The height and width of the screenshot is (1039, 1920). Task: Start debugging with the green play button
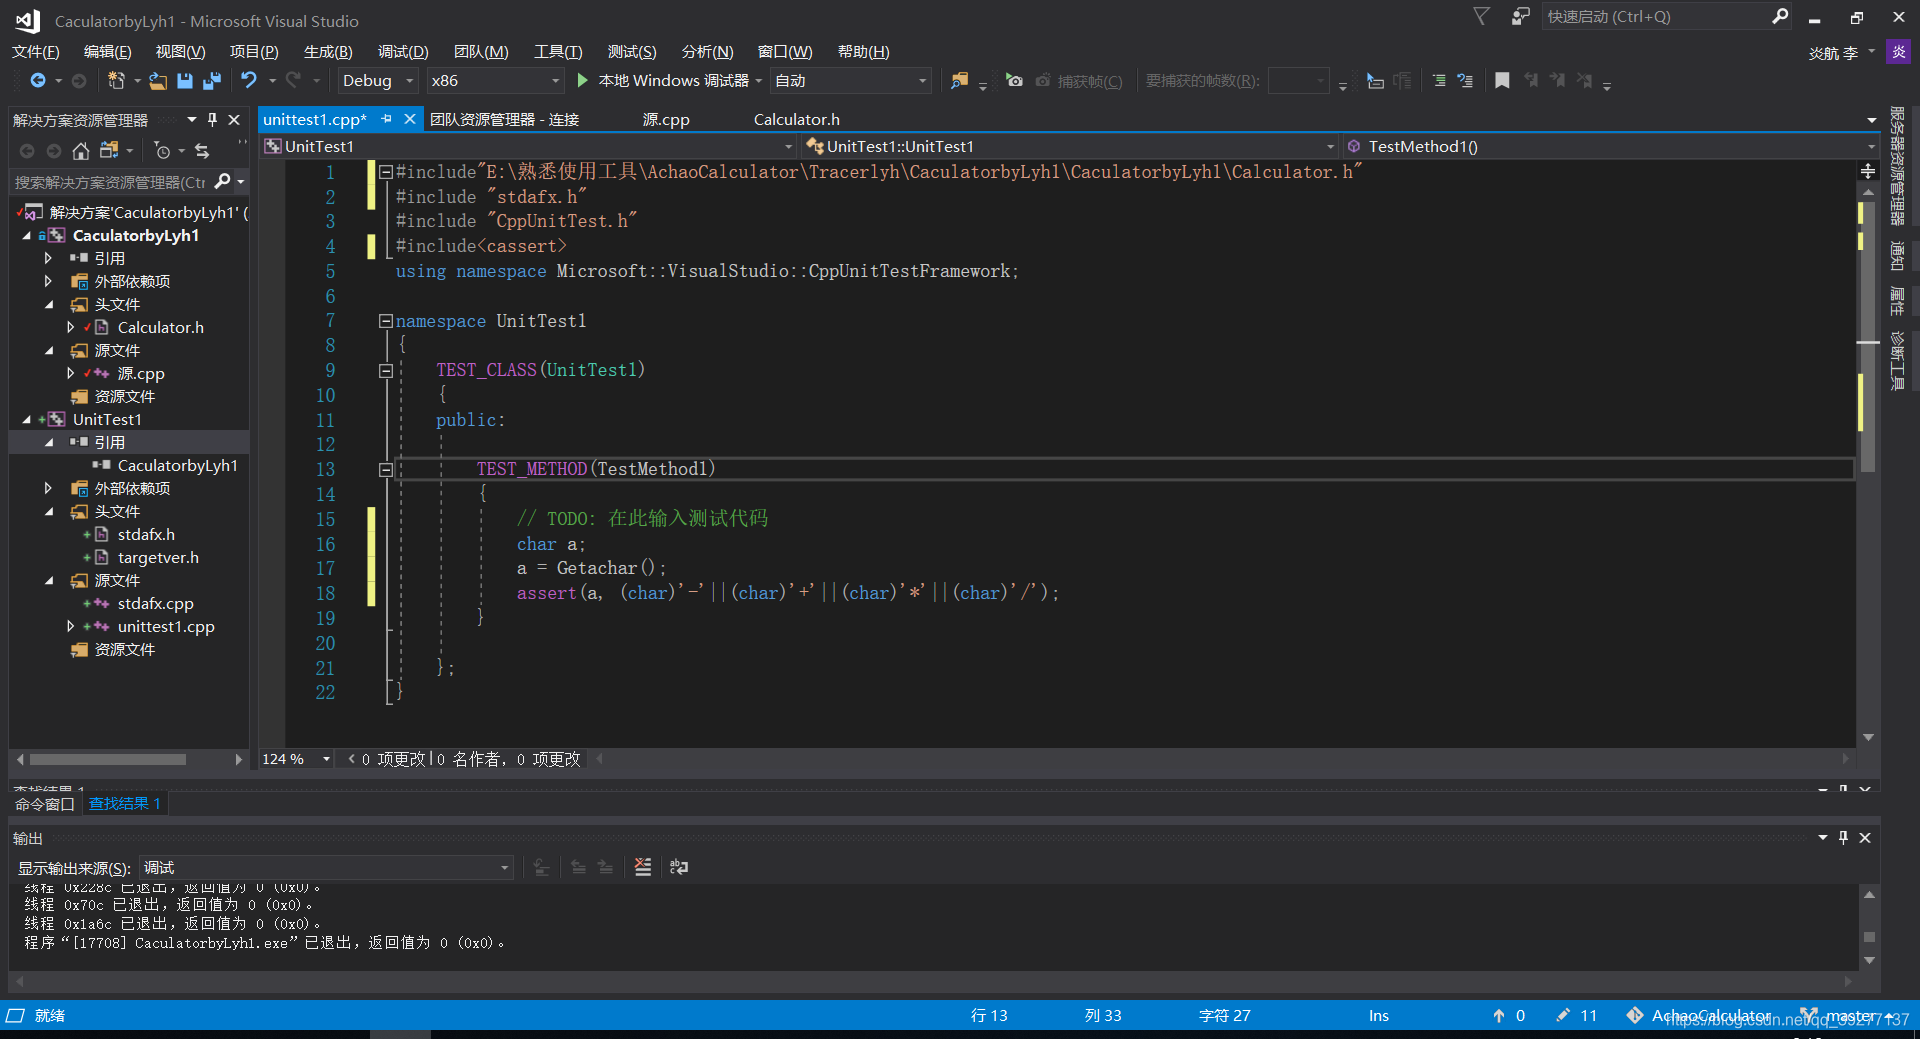582,80
